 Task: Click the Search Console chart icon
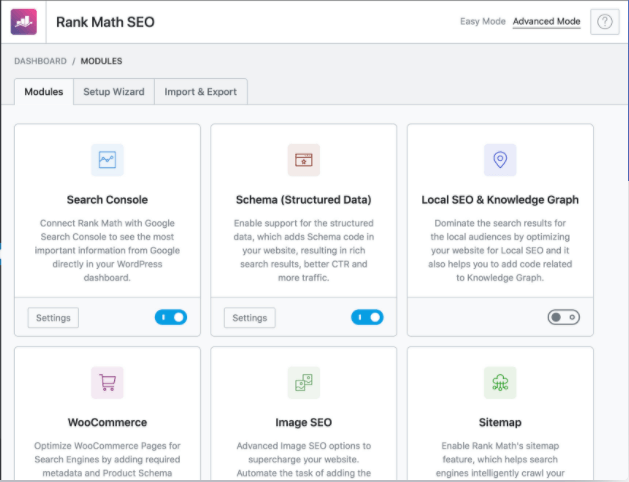click(x=107, y=159)
